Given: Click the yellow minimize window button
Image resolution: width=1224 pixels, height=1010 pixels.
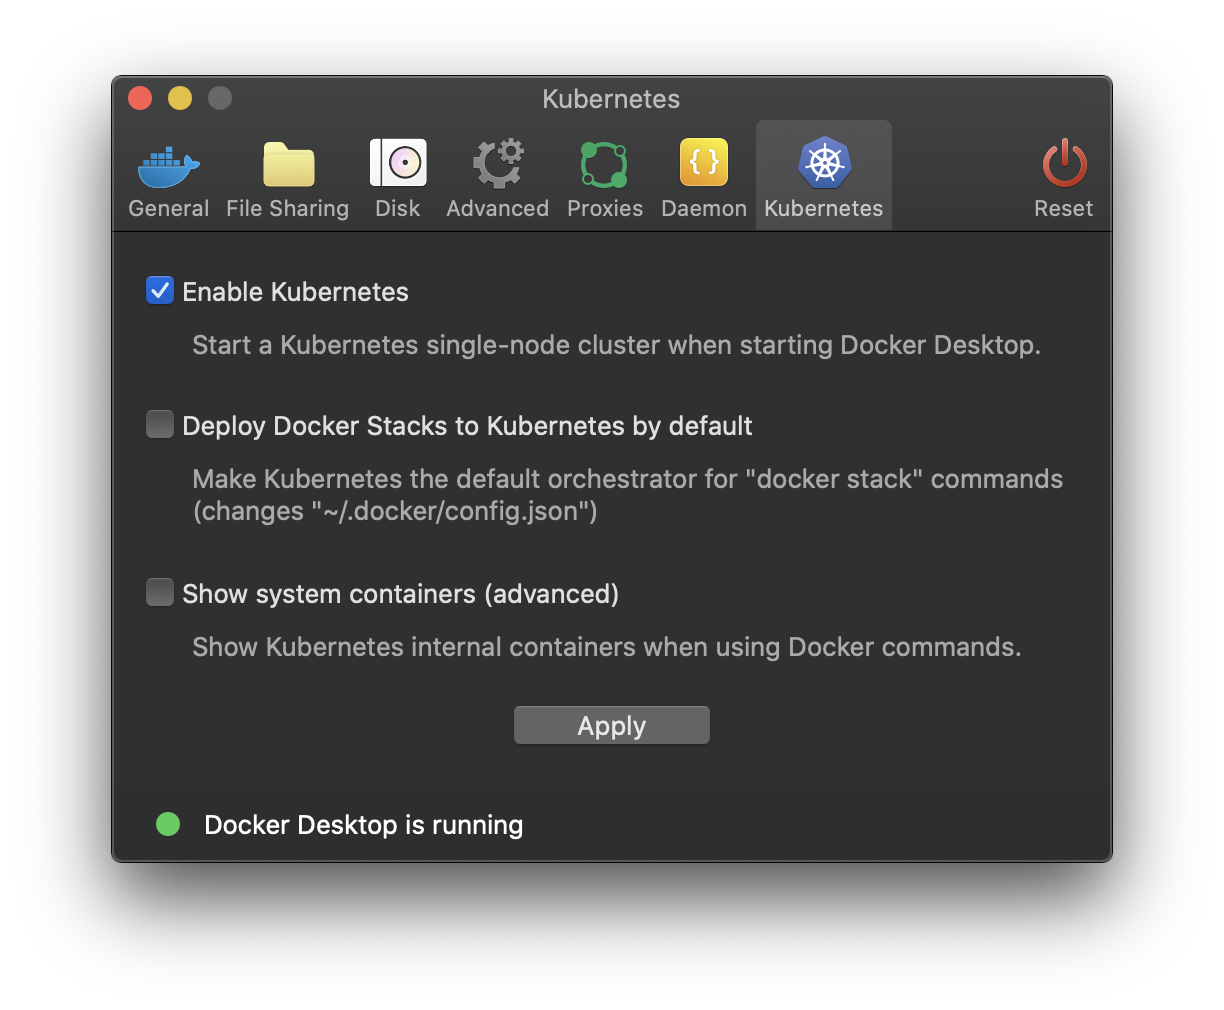Looking at the screenshot, I should tap(180, 98).
